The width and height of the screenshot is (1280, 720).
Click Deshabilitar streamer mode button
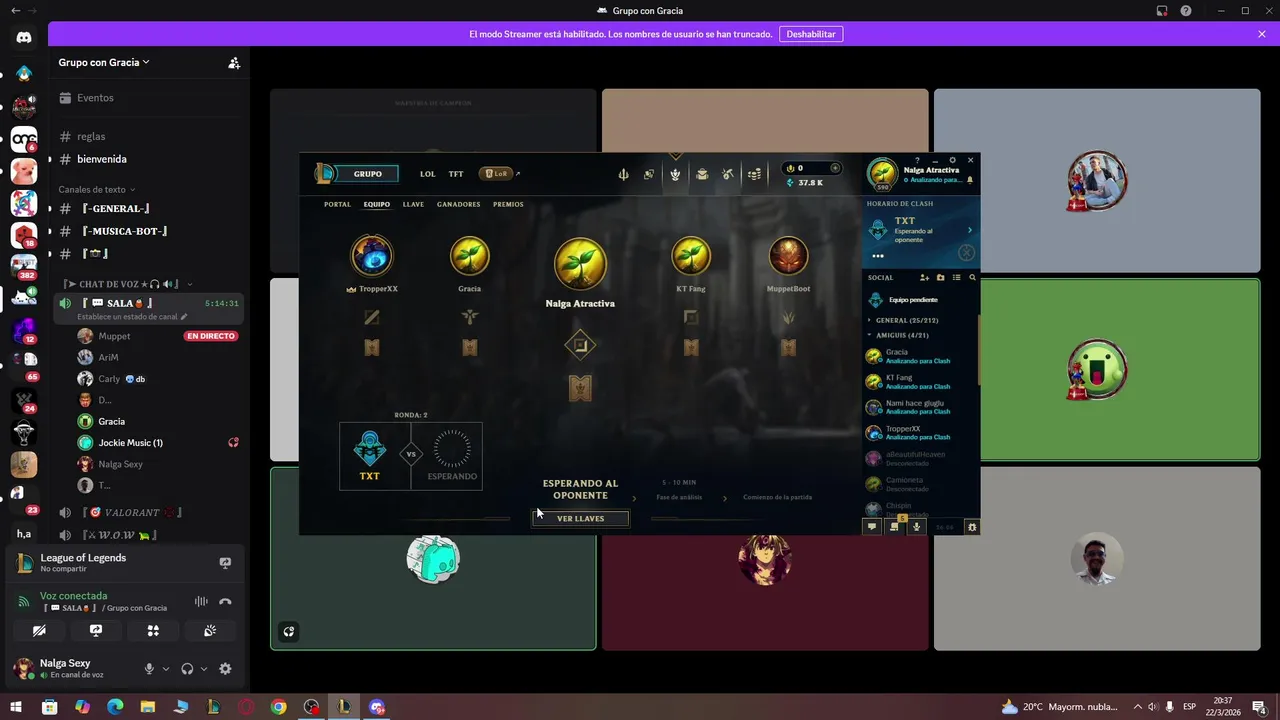(x=811, y=34)
